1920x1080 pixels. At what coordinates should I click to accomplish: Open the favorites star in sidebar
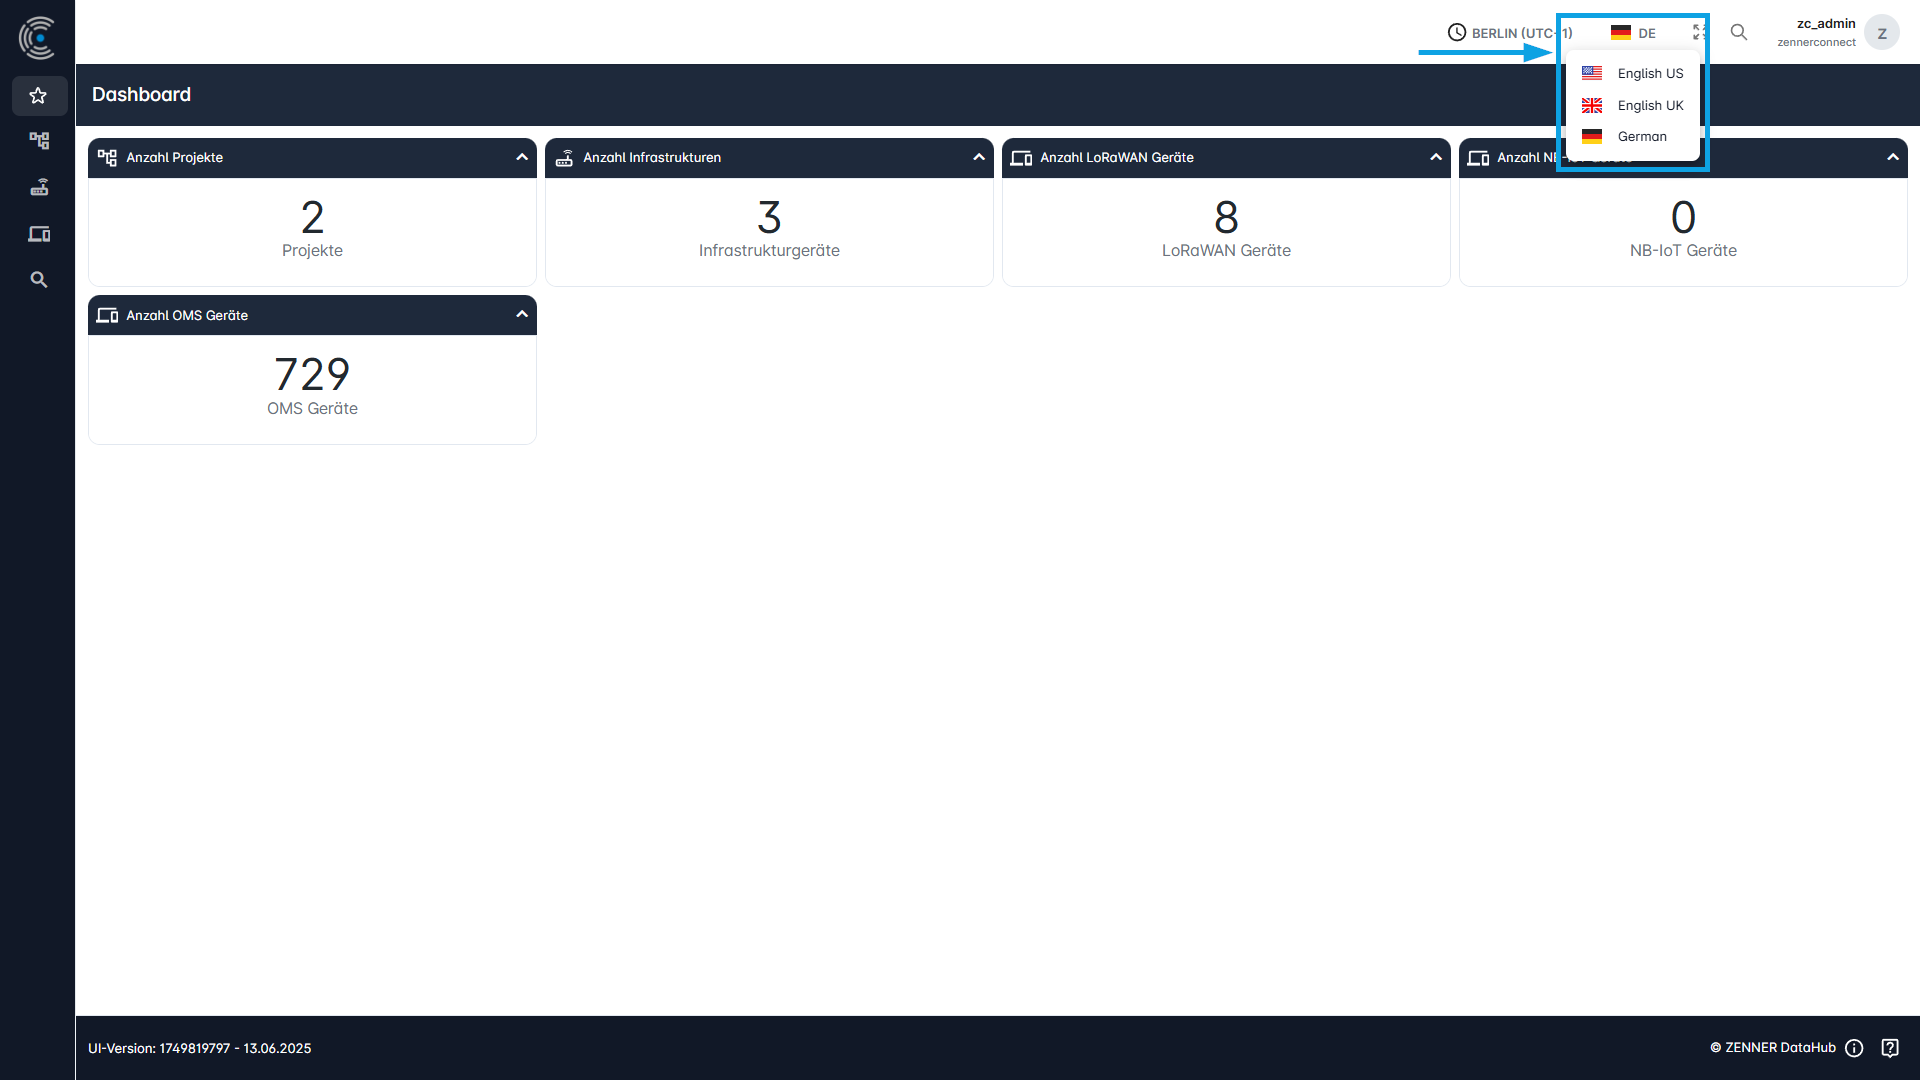tap(38, 96)
